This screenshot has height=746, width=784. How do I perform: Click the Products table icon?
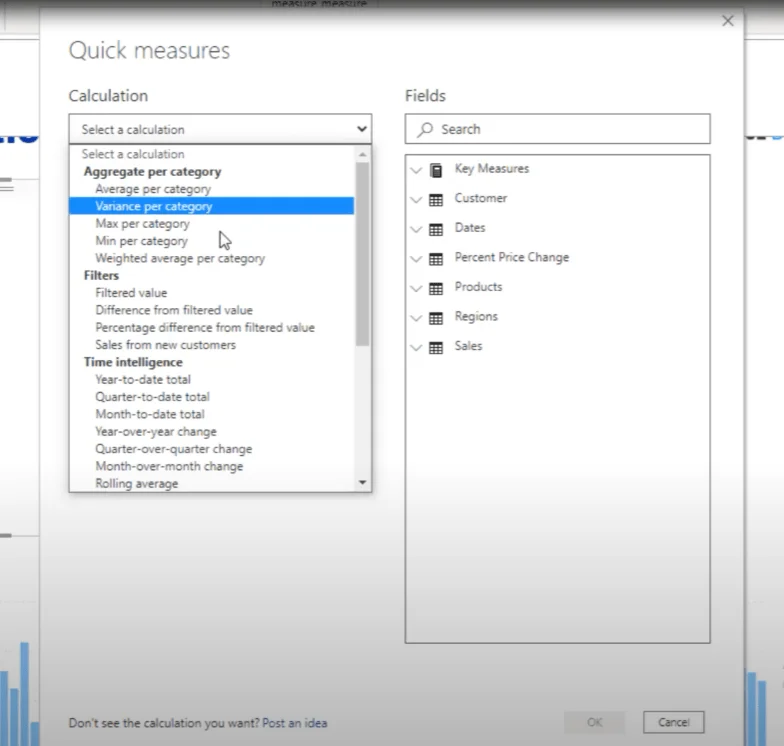(x=436, y=288)
